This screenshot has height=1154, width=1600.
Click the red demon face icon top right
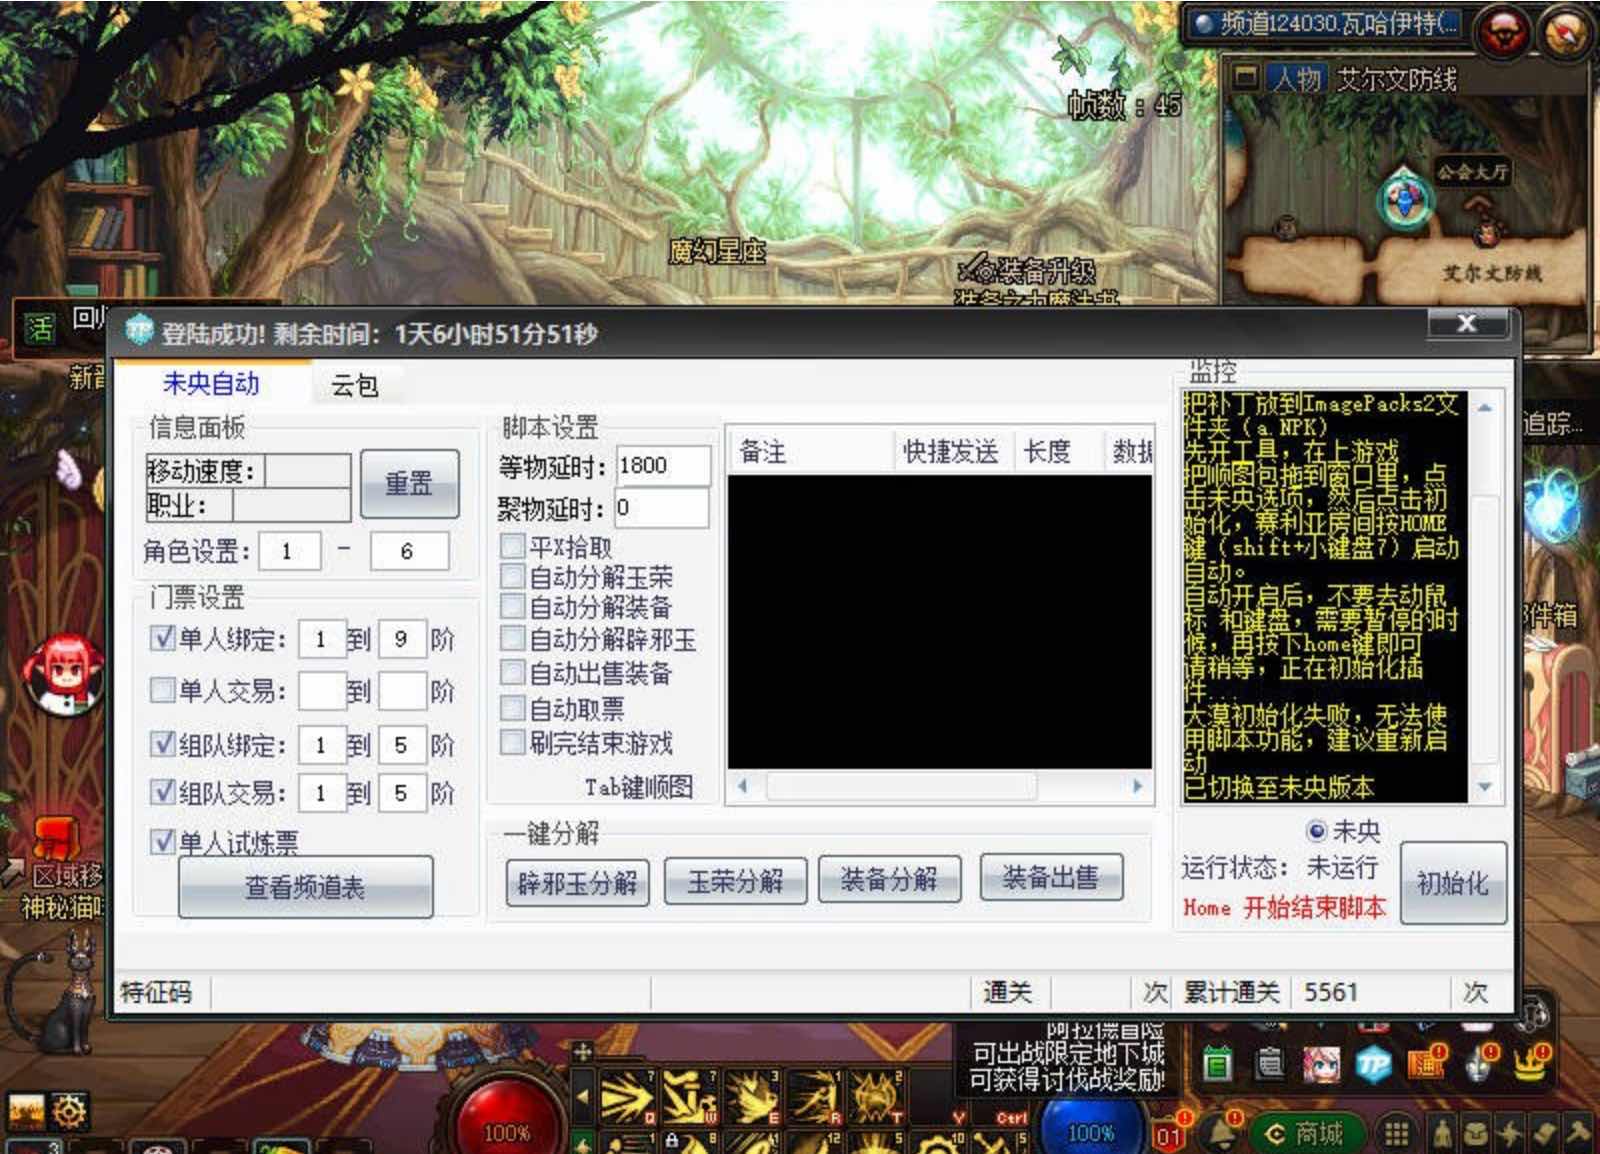point(1503,32)
